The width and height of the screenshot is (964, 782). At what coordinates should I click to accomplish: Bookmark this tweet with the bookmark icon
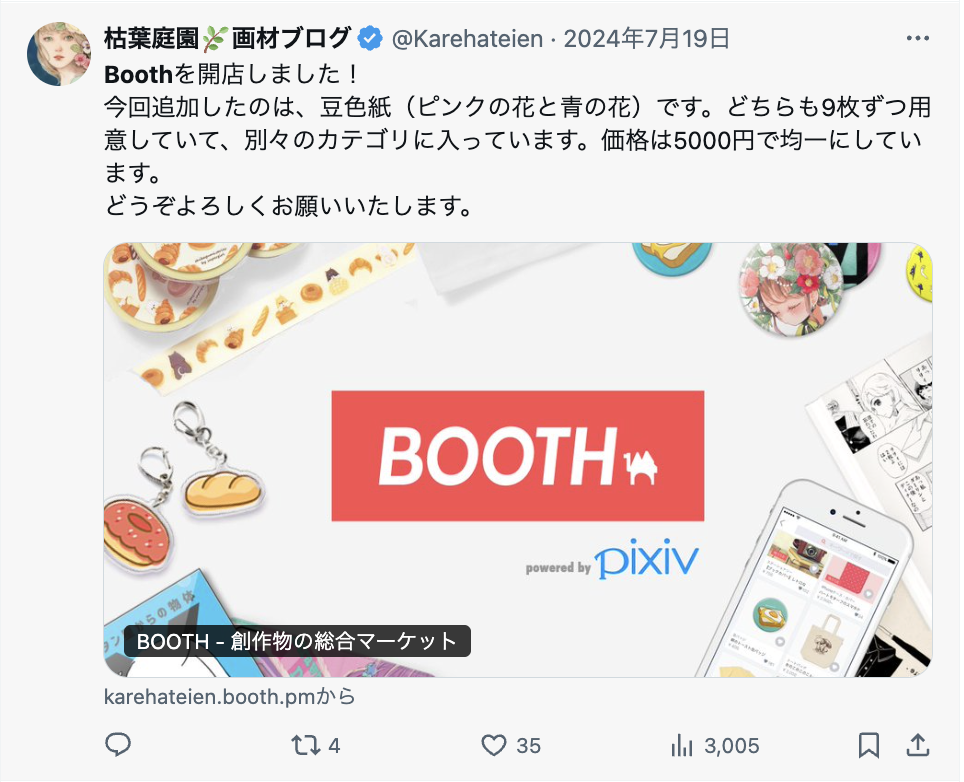(x=869, y=745)
